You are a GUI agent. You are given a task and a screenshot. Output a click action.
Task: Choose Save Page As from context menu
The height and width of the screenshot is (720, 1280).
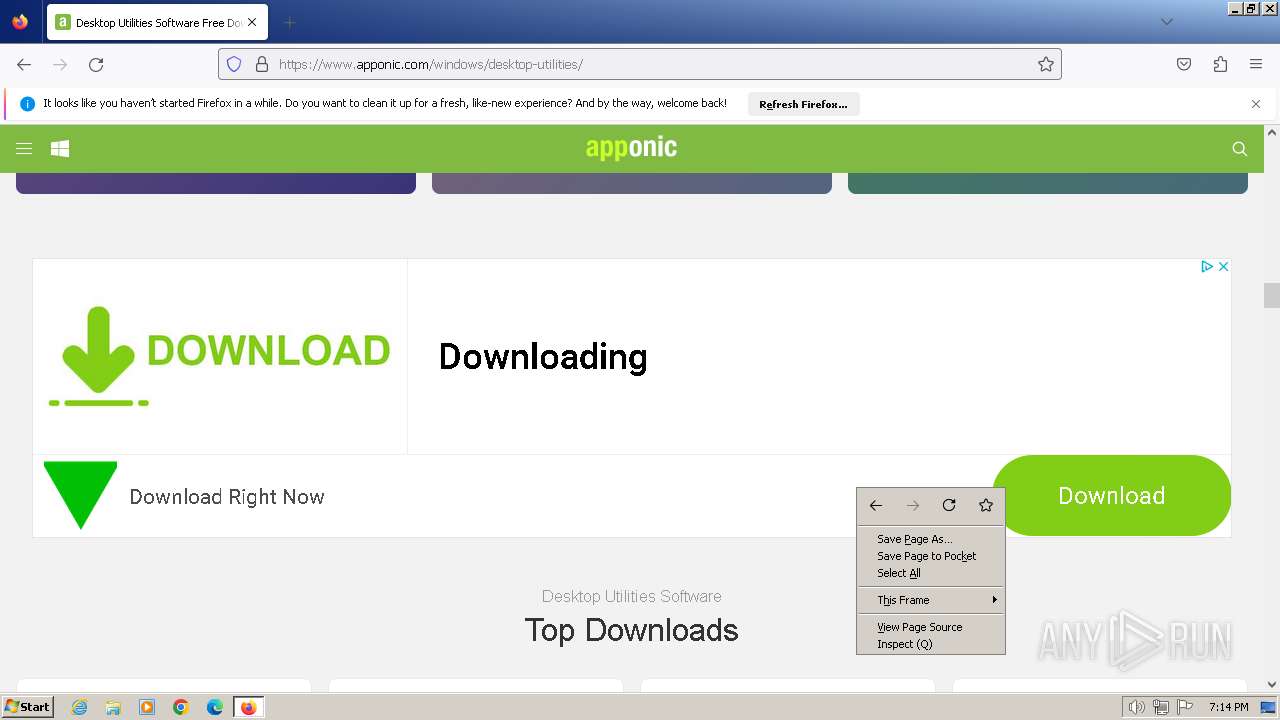tap(930, 539)
